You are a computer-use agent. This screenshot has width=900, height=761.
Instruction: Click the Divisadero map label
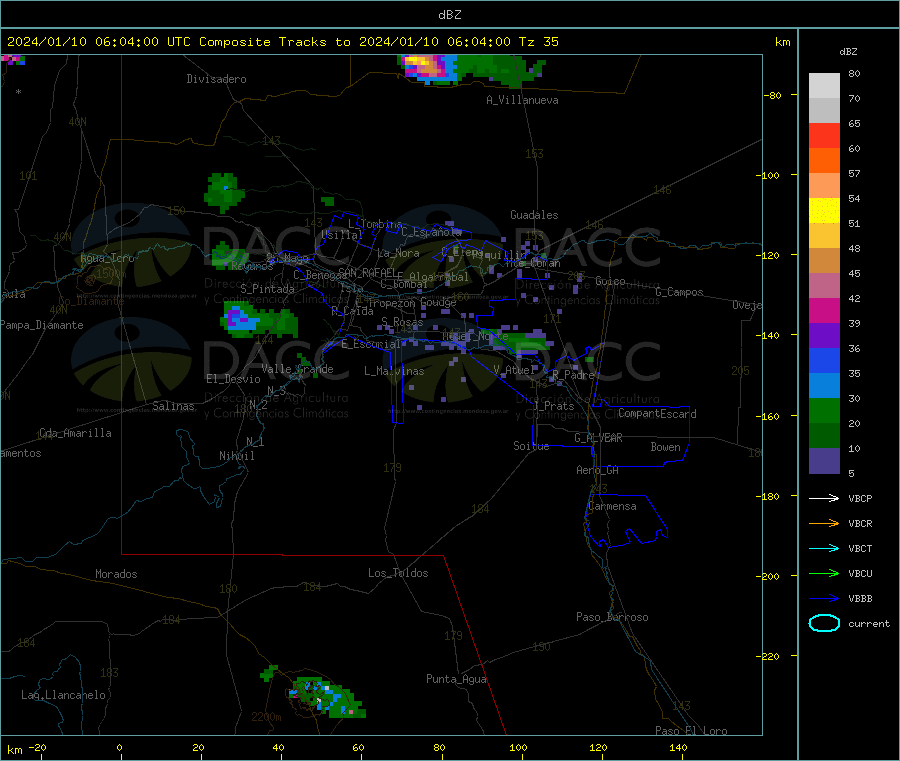[216, 79]
